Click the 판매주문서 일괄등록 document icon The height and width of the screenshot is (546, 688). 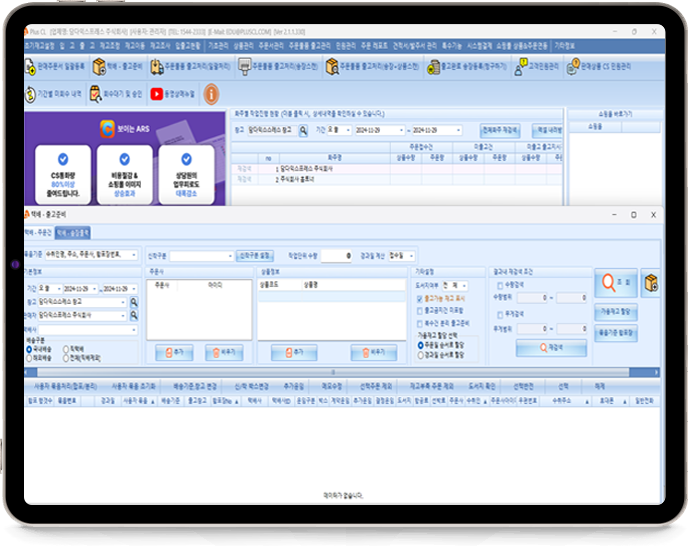click(x=30, y=67)
